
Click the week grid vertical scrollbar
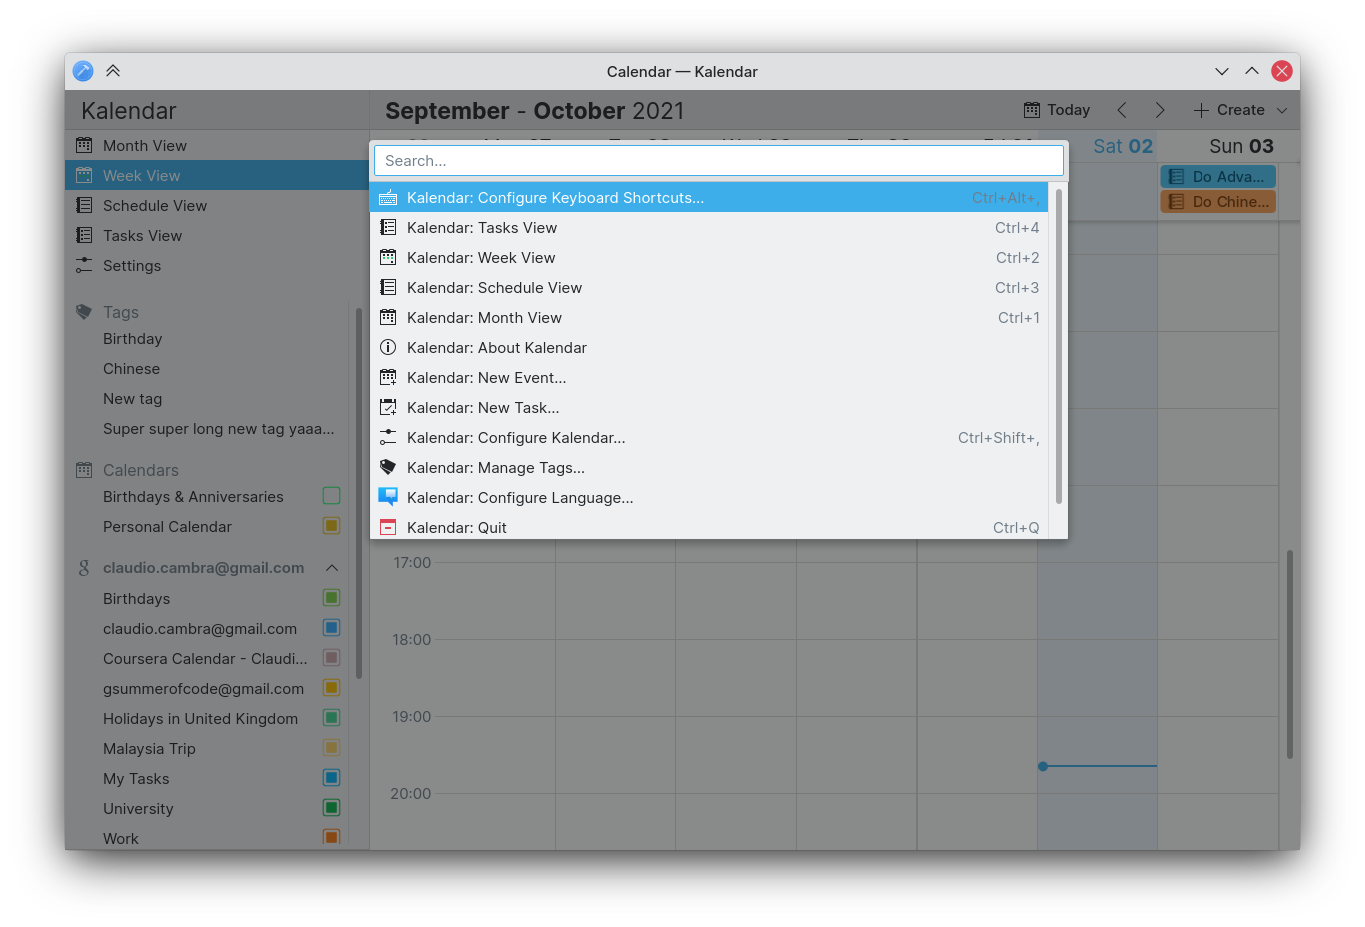pyautogui.click(x=1289, y=654)
